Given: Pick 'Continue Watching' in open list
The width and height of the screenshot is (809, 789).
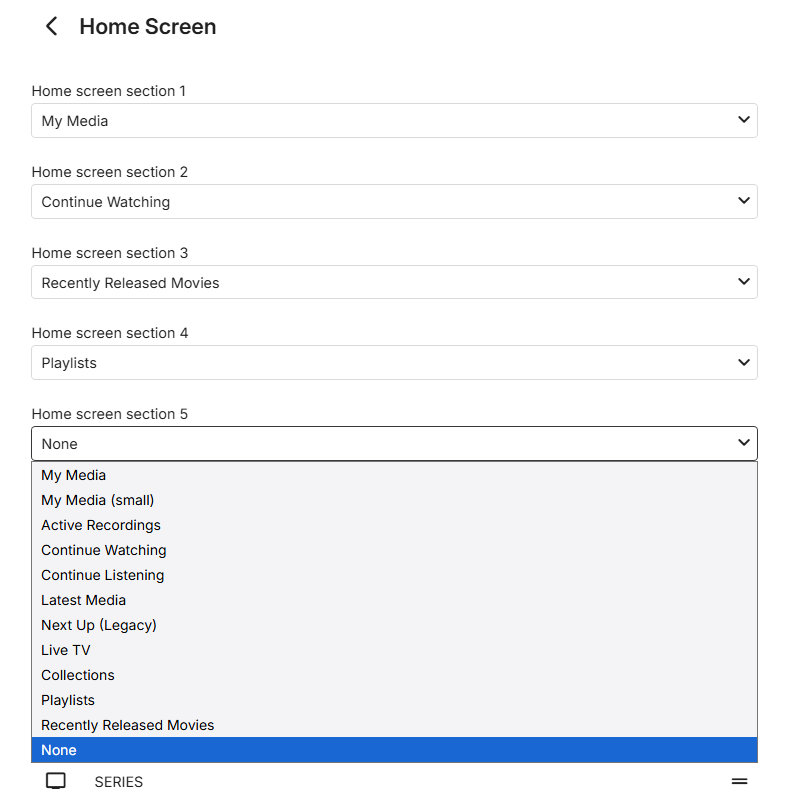Looking at the screenshot, I should (x=104, y=550).
